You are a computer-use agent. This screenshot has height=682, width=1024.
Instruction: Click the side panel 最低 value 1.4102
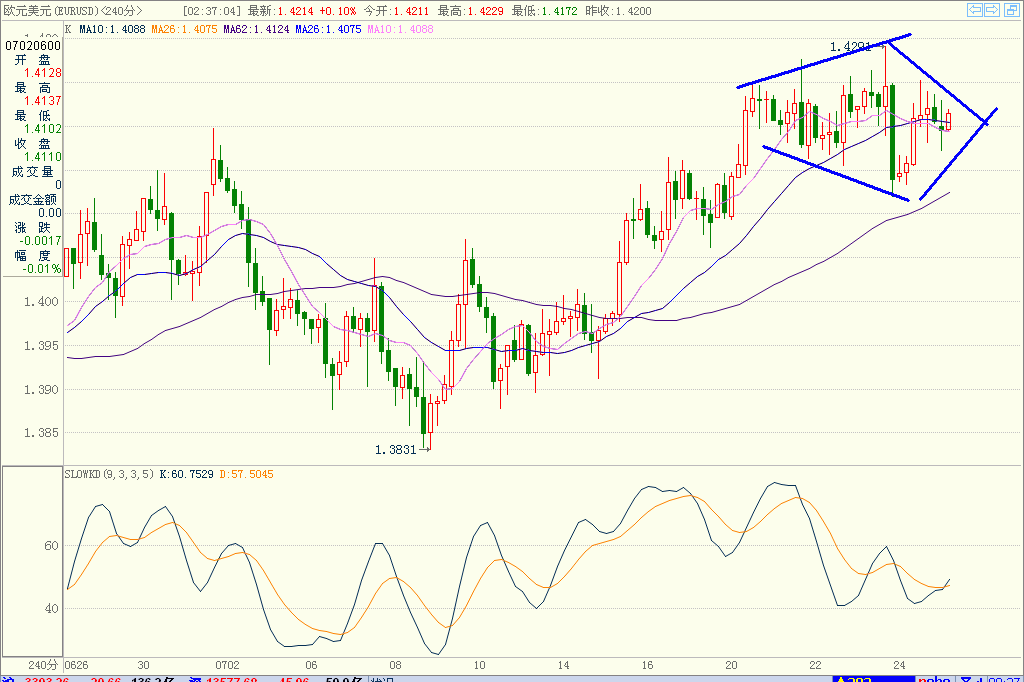43,129
